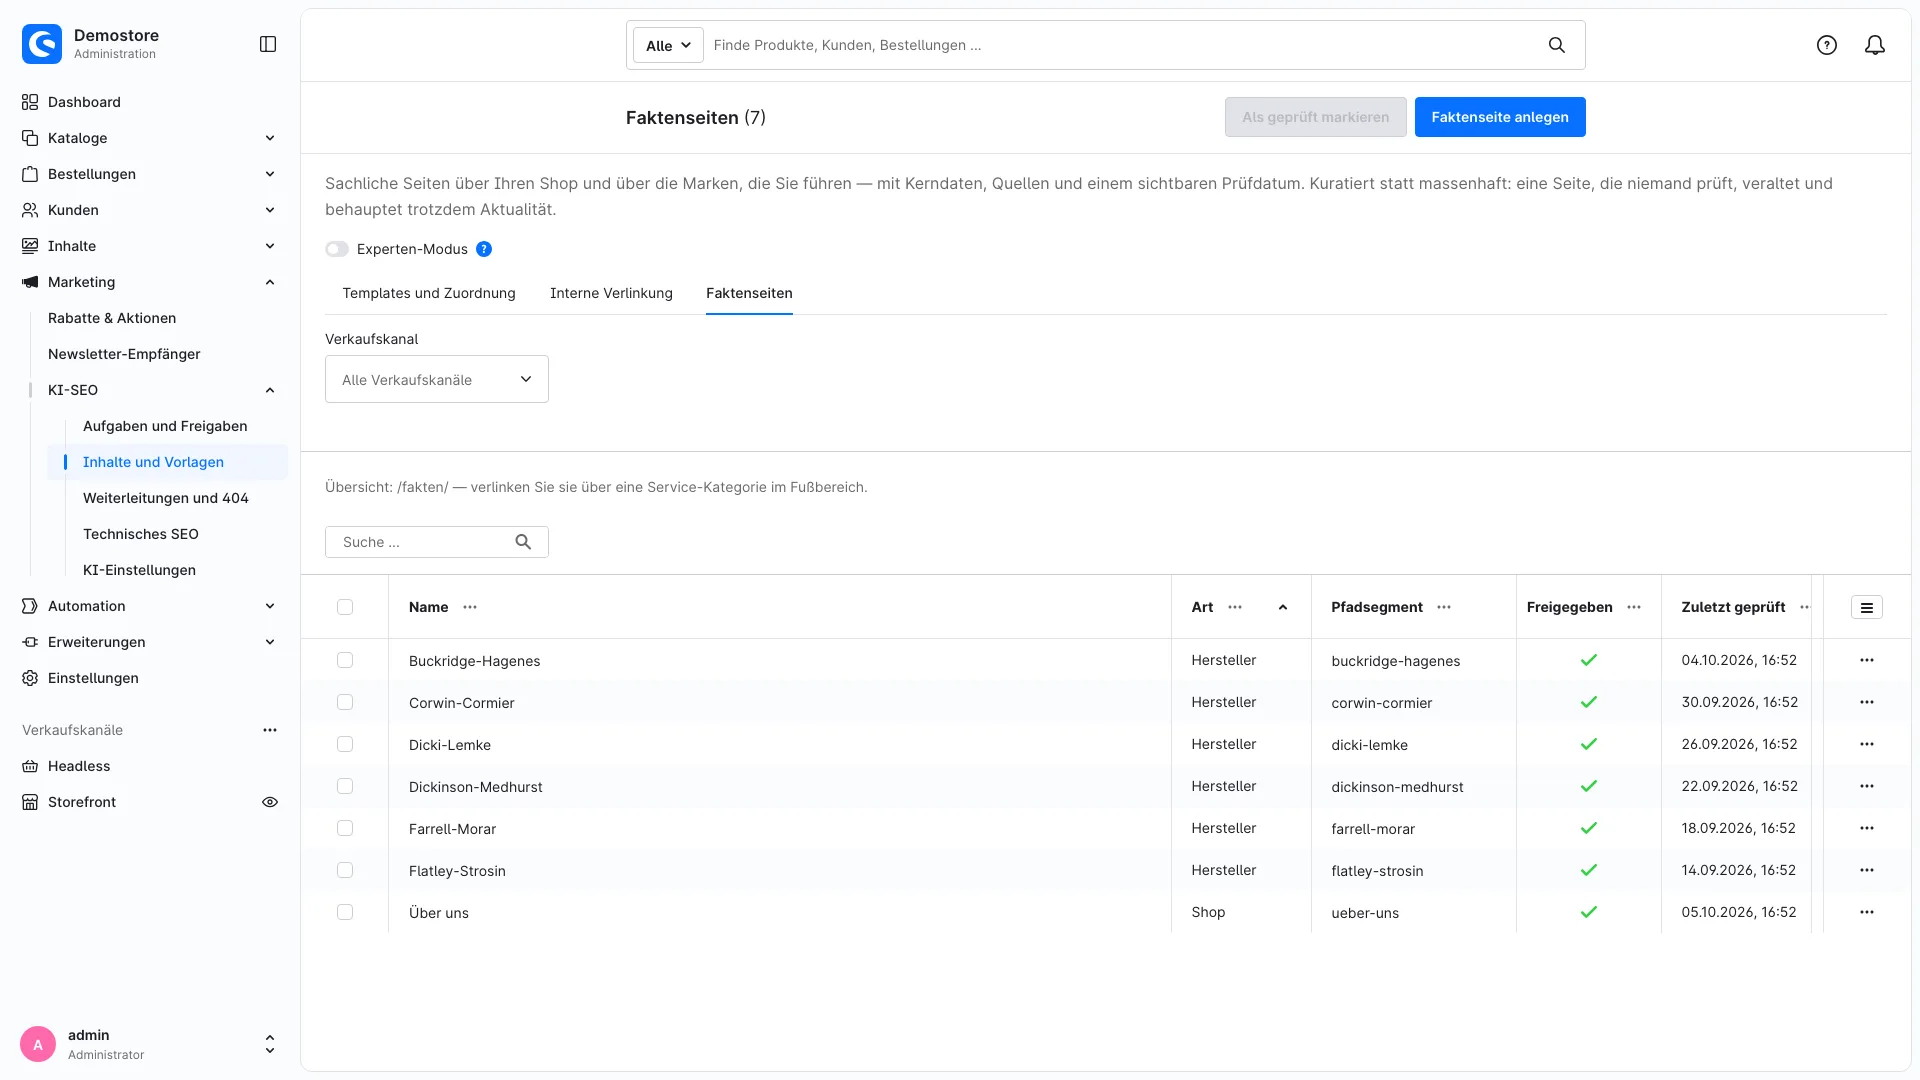The height and width of the screenshot is (1080, 1920).
Task: Toggle the Storefront eye icon
Action: tap(270, 802)
